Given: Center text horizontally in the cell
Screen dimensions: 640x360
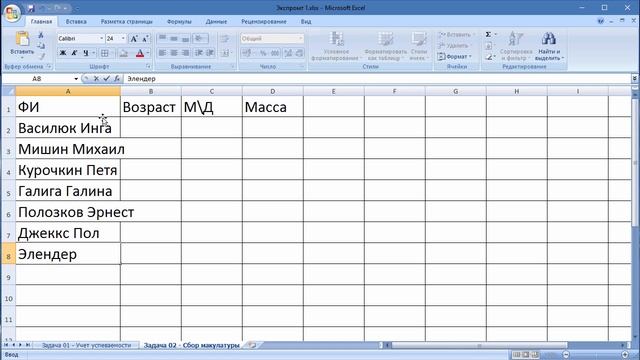Looking at the screenshot, I should (174, 53).
